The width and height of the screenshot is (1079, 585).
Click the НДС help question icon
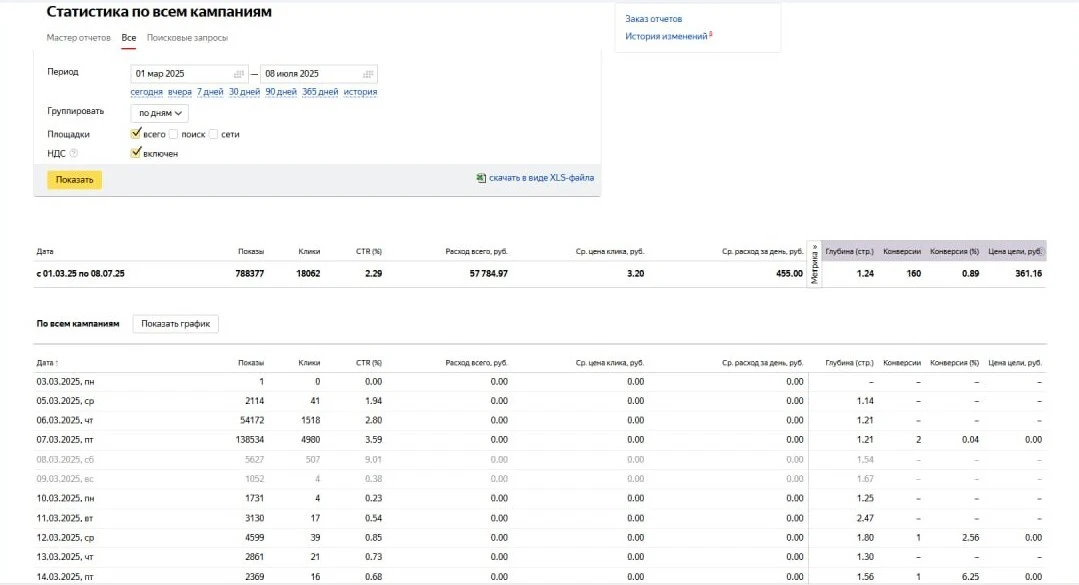74,153
